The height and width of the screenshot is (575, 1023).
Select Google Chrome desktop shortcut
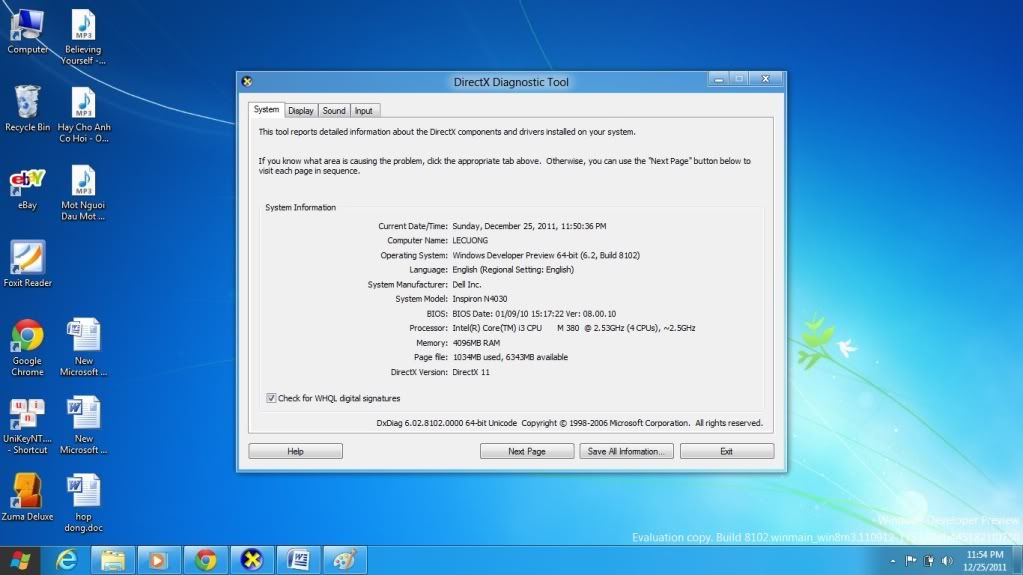pyautogui.click(x=27, y=347)
